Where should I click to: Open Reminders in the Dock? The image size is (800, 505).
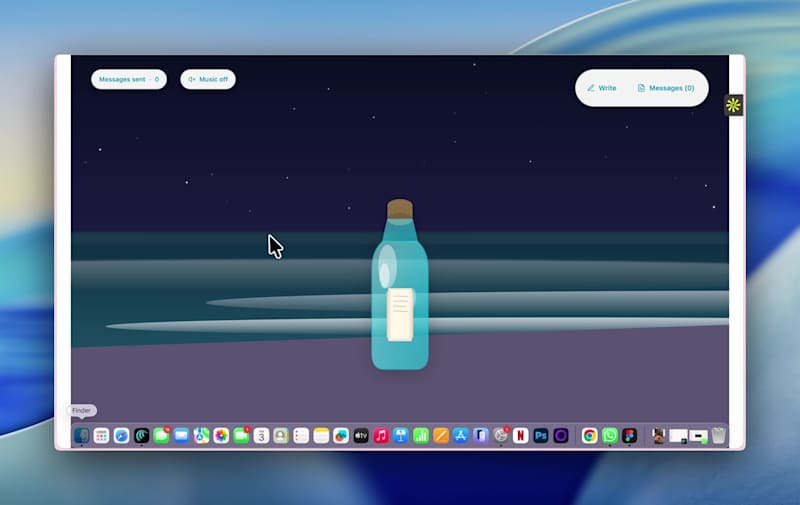(x=301, y=436)
